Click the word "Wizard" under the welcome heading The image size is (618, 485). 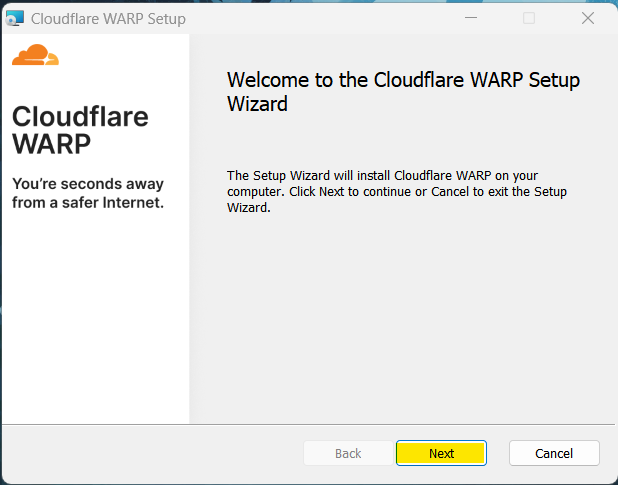[x=258, y=103]
